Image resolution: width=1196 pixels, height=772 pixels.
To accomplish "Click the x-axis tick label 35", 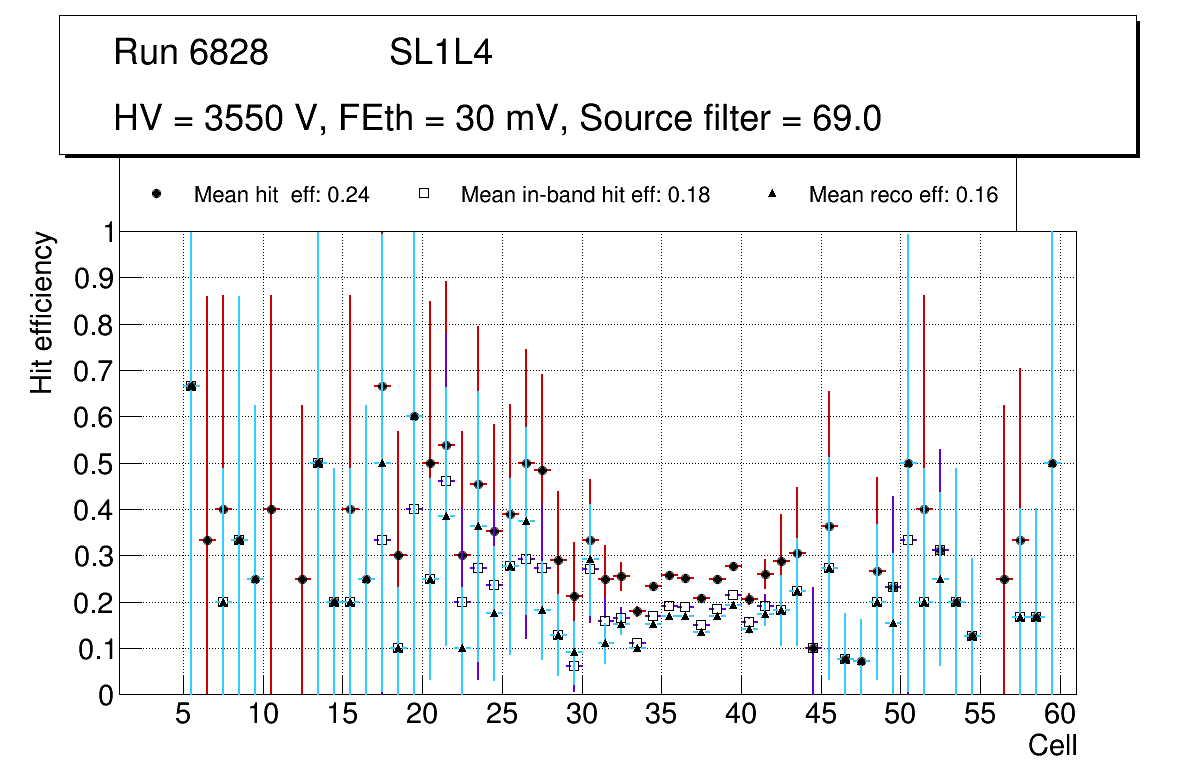I will click(x=660, y=716).
